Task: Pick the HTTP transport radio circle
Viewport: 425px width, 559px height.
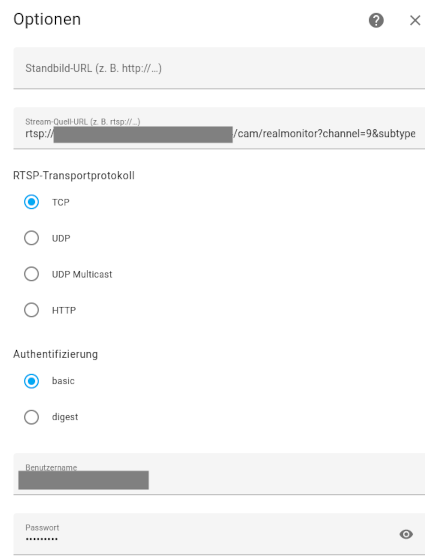Action: pos(31,310)
